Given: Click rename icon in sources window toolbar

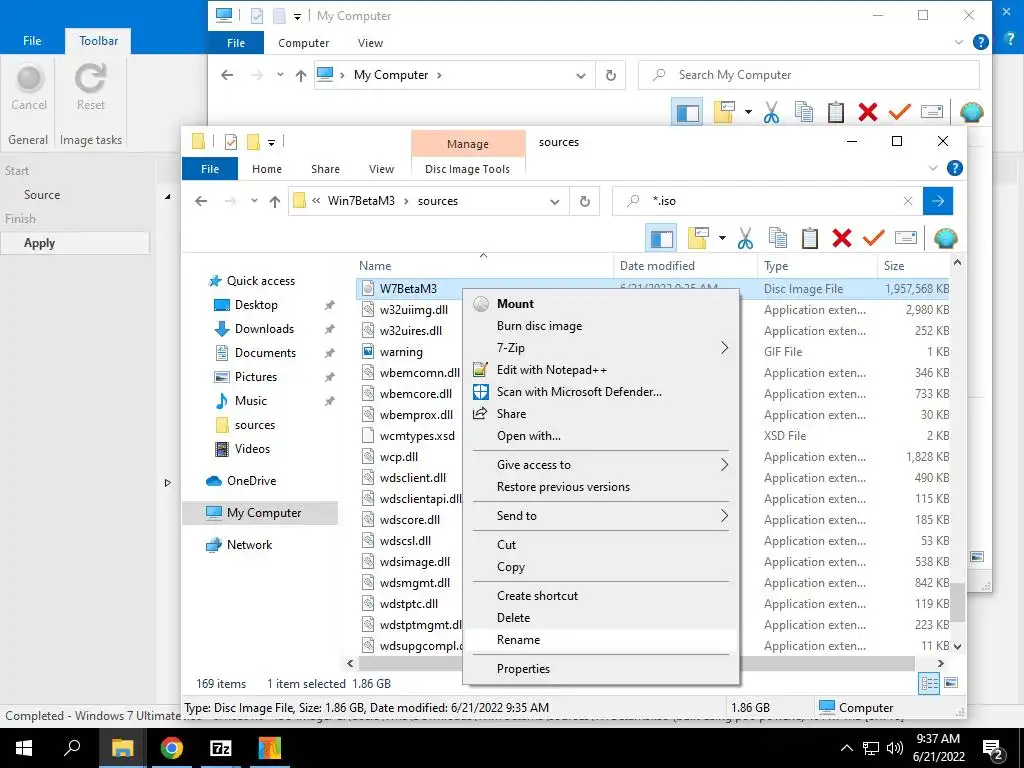Looking at the screenshot, I should coord(906,238).
